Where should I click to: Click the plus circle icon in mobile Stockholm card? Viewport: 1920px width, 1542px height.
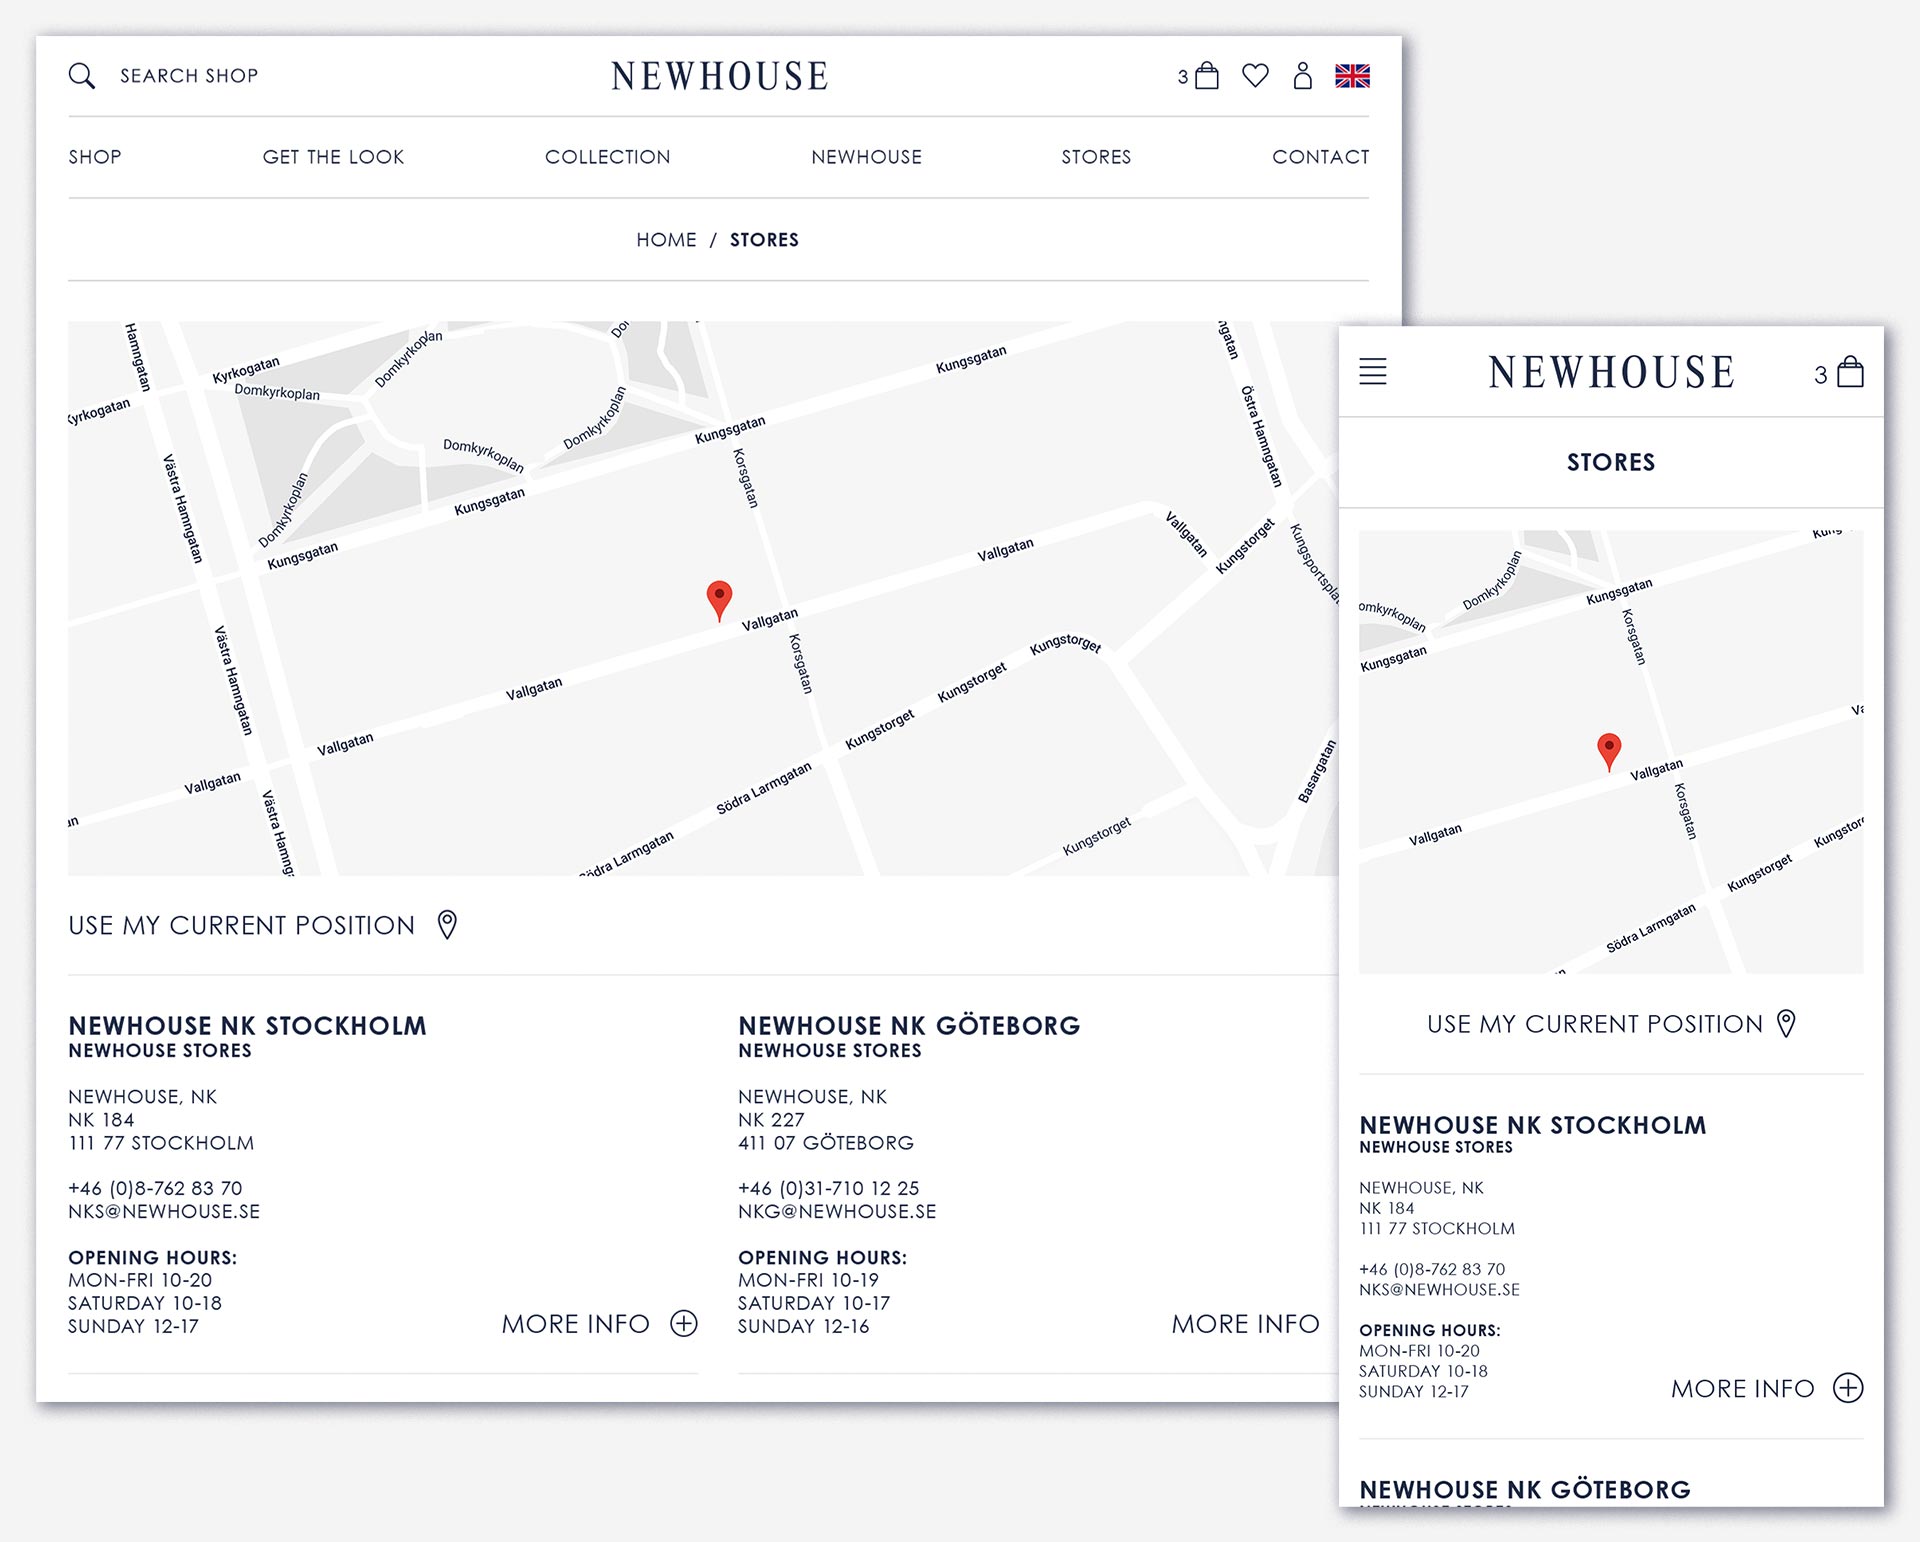[x=1848, y=1388]
